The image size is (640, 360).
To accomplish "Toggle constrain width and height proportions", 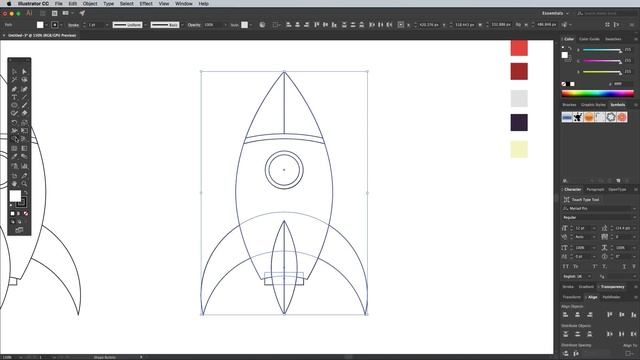I will [518, 24].
